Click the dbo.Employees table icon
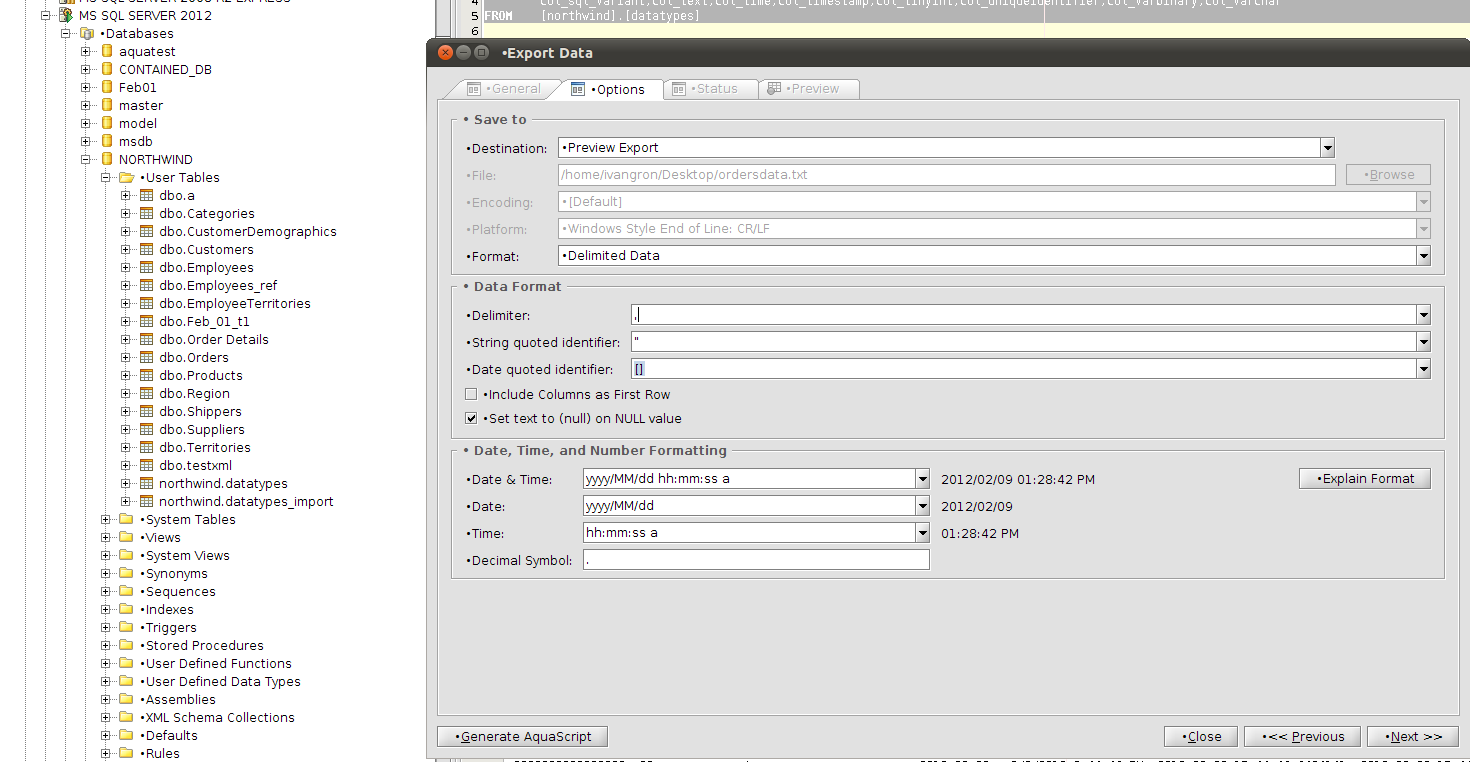This screenshot has height=762, width=1470. 146,267
